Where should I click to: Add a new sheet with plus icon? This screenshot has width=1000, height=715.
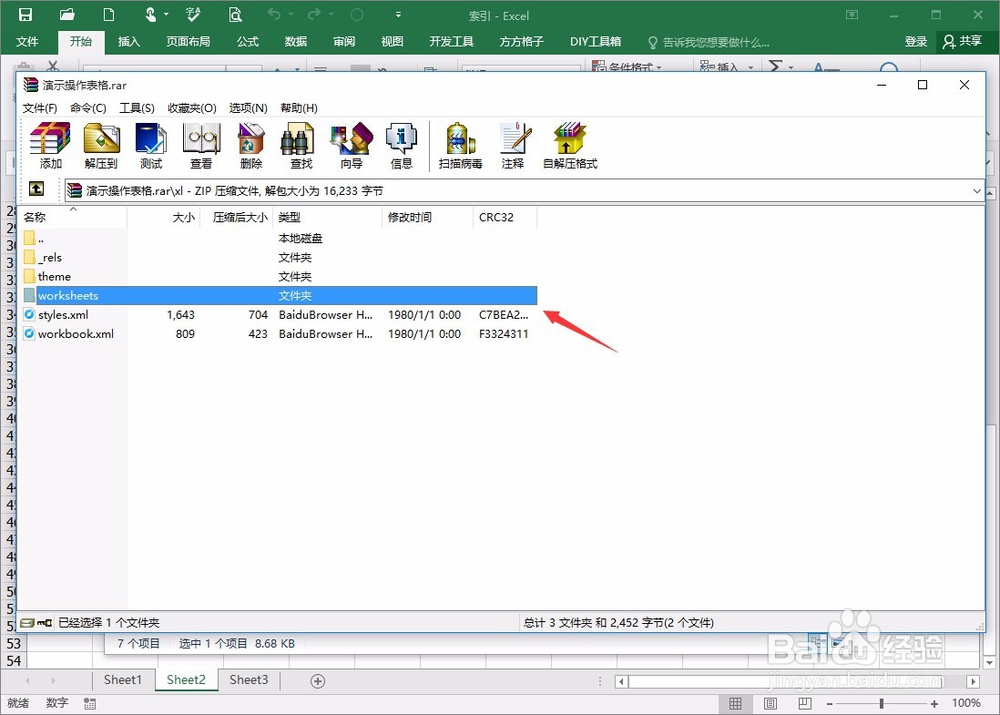coord(318,681)
